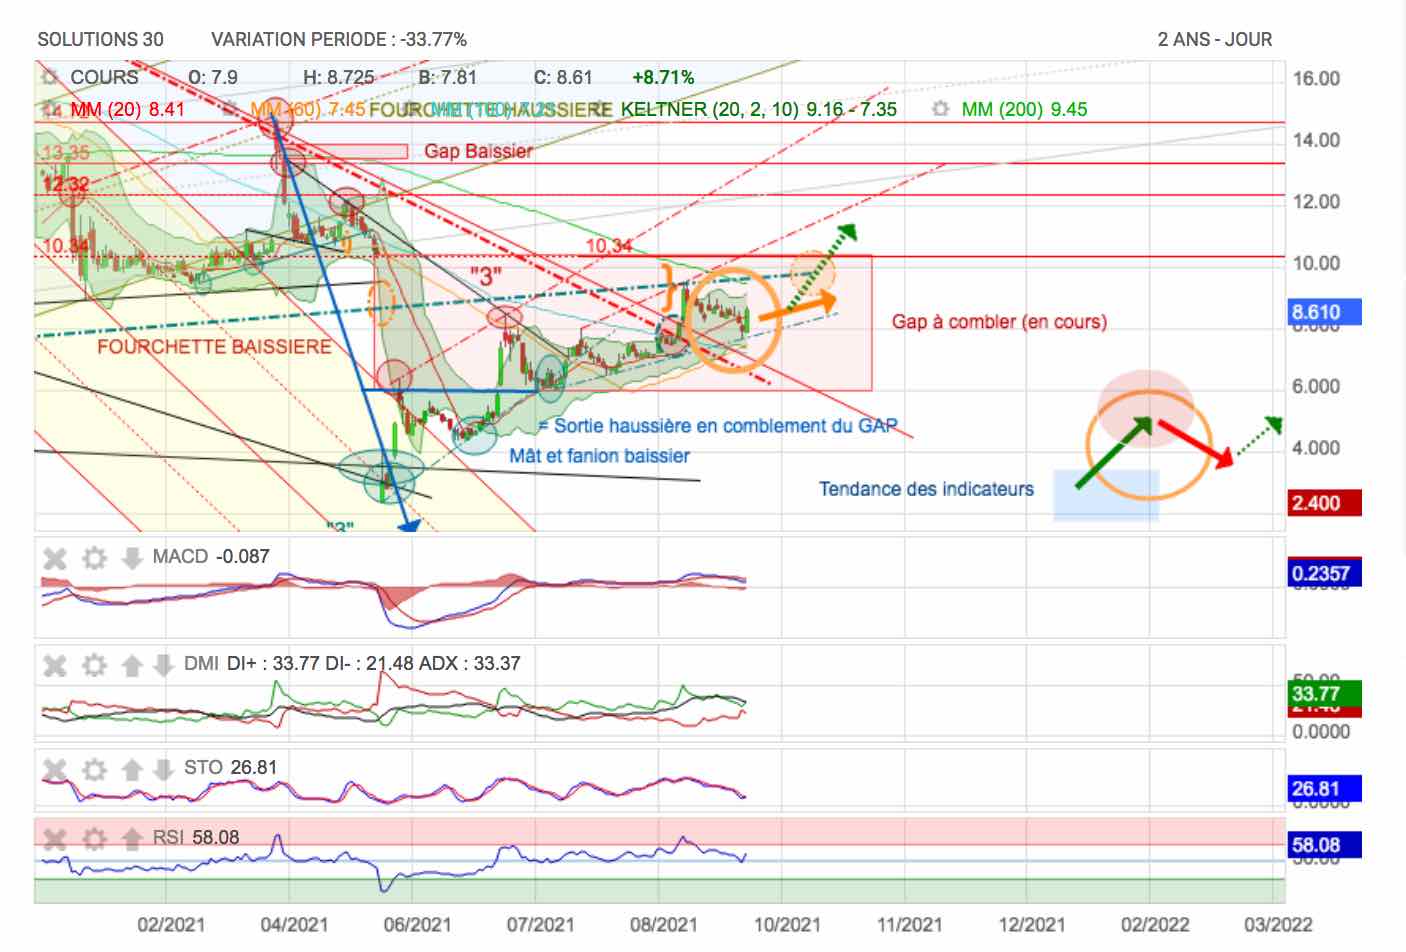This screenshot has width=1406, height=952.
Task: Click the FOURCHETTE BAISSIERE chart annotation
Action: tap(214, 347)
